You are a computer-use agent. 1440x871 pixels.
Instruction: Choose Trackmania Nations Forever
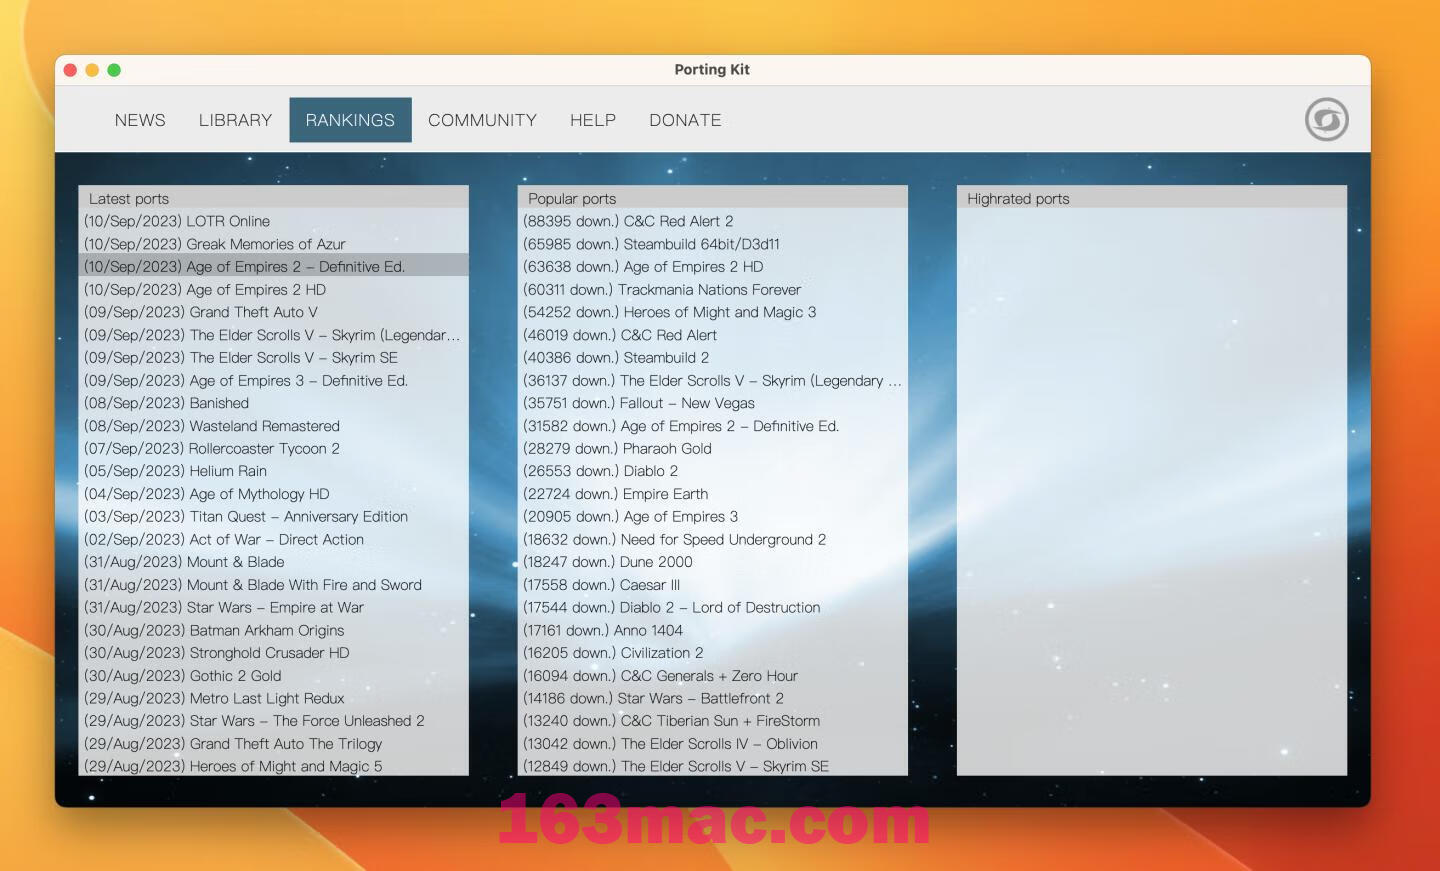[x=713, y=289]
